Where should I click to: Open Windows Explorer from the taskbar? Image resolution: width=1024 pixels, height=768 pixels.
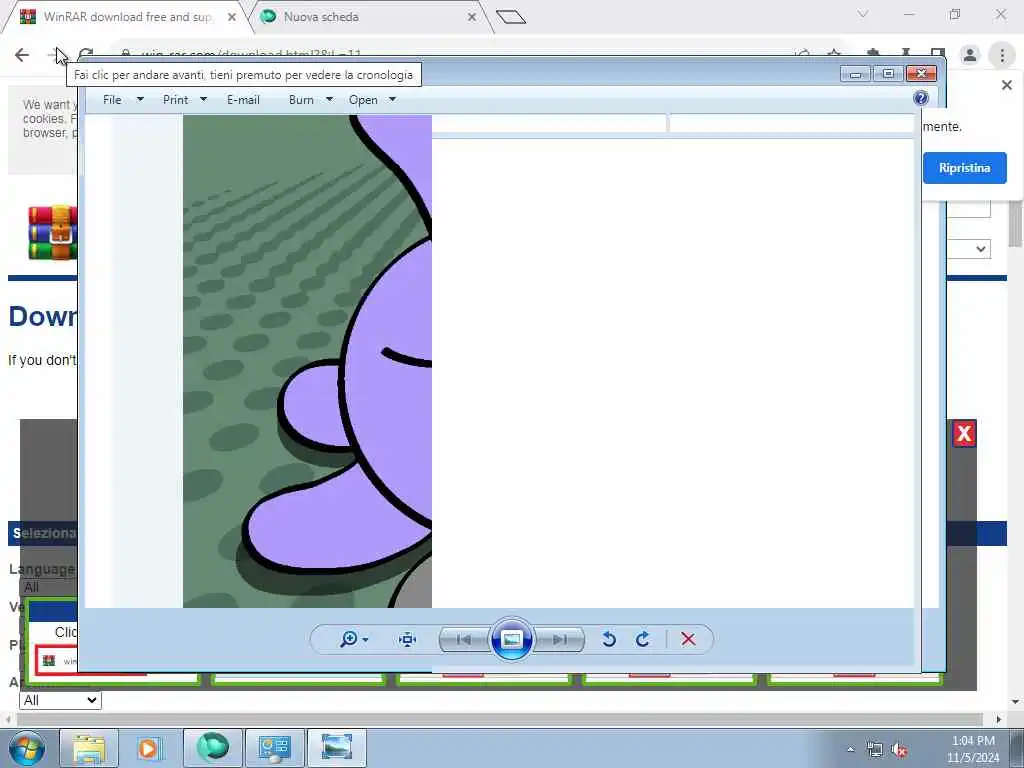click(x=89, y=748)
